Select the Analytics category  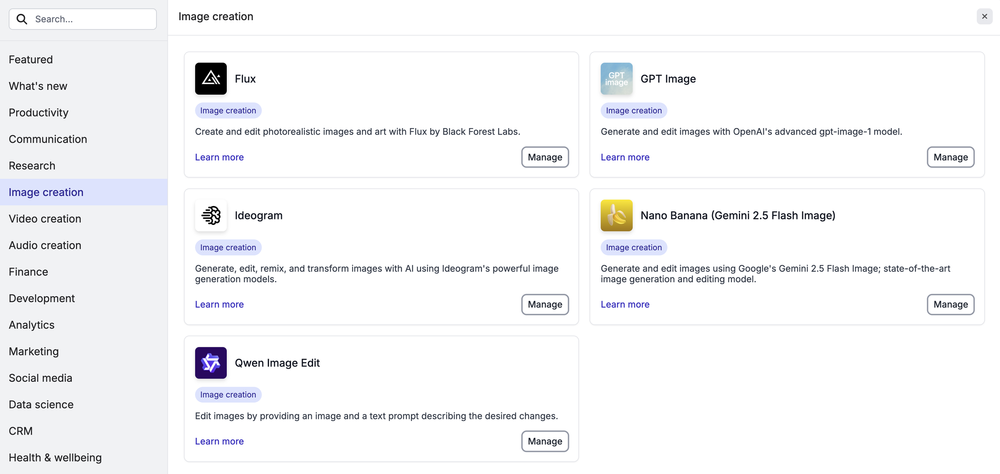click(x=84, y=325)
